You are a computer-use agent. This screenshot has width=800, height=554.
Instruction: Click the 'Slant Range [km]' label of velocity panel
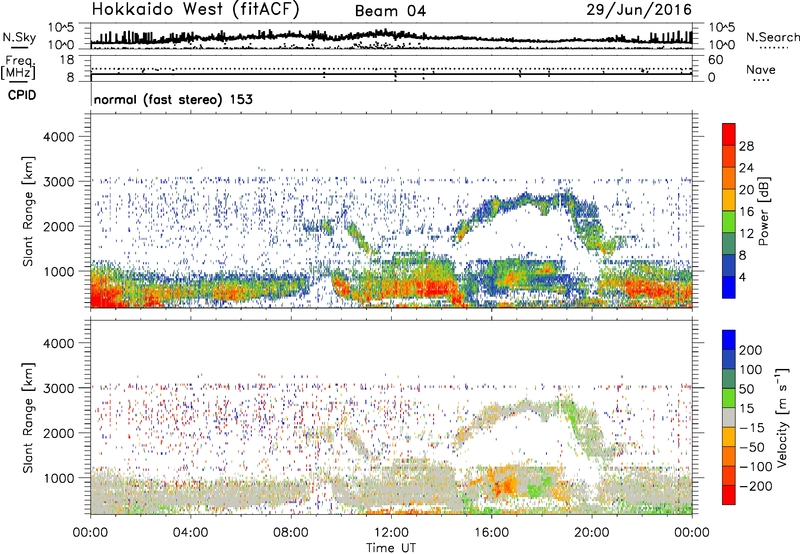tap(28, 418)
